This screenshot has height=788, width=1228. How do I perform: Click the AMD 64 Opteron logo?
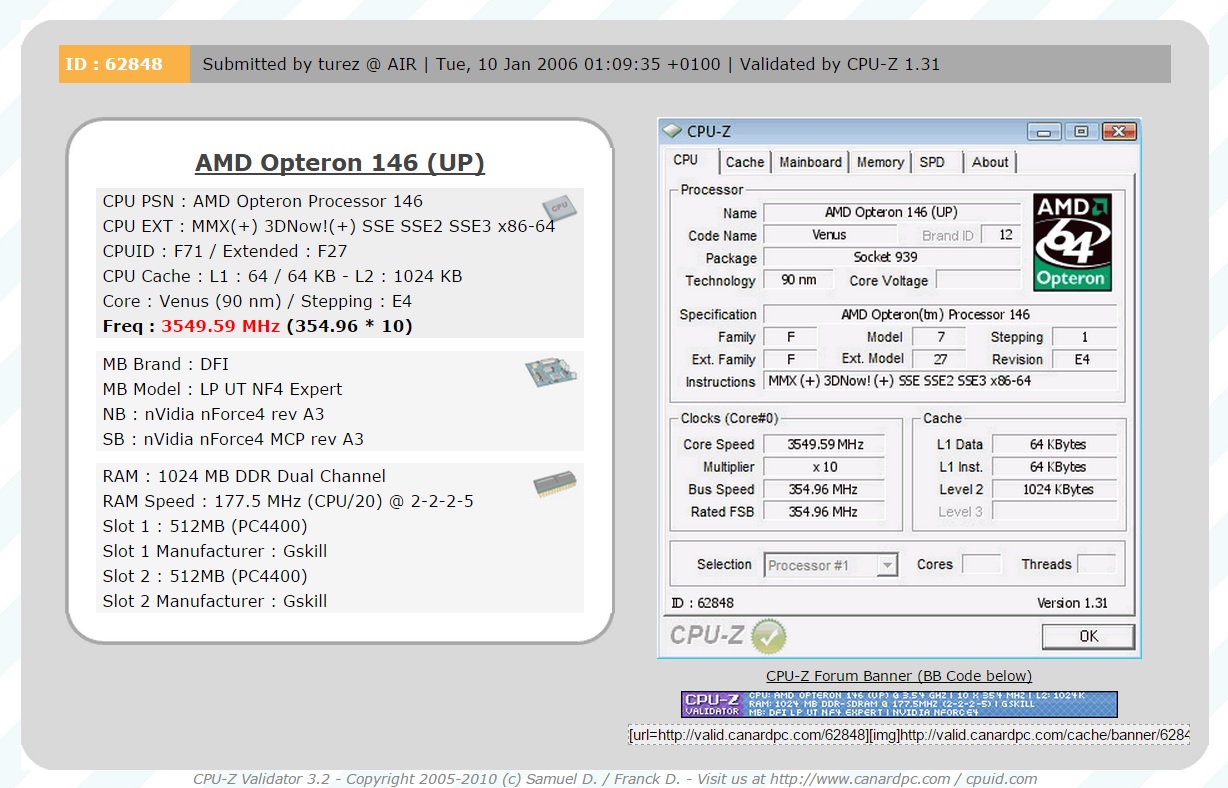click(x=1072, y=242)
